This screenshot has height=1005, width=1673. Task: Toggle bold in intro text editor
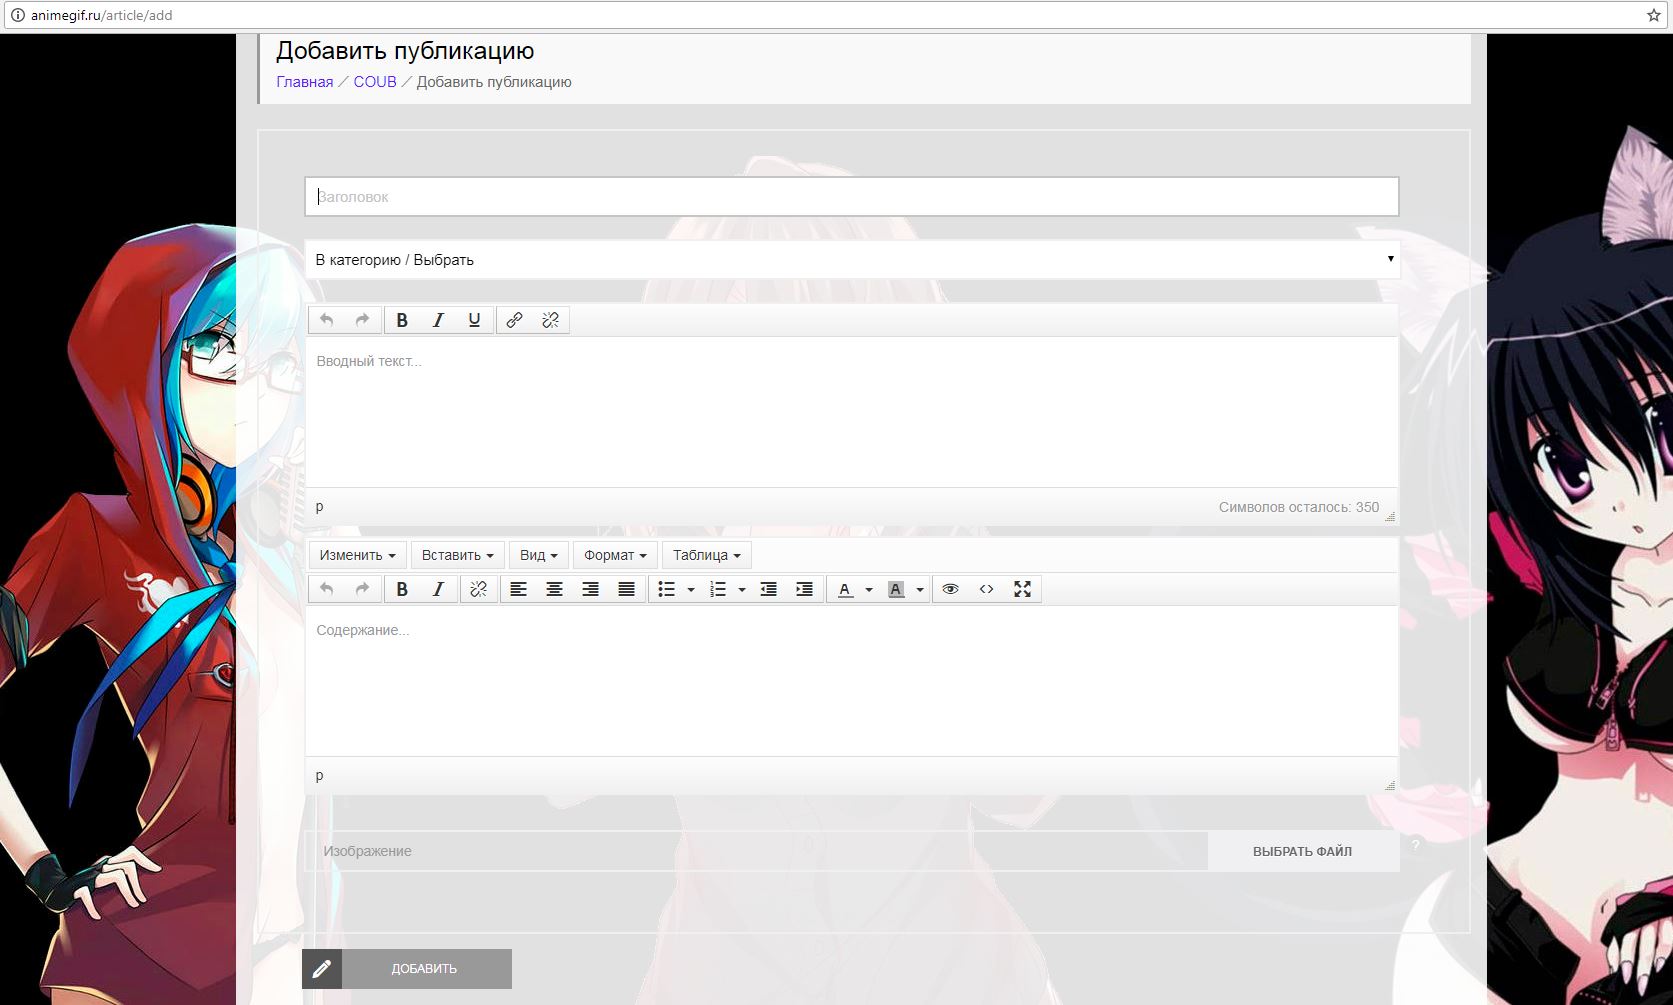402,320
